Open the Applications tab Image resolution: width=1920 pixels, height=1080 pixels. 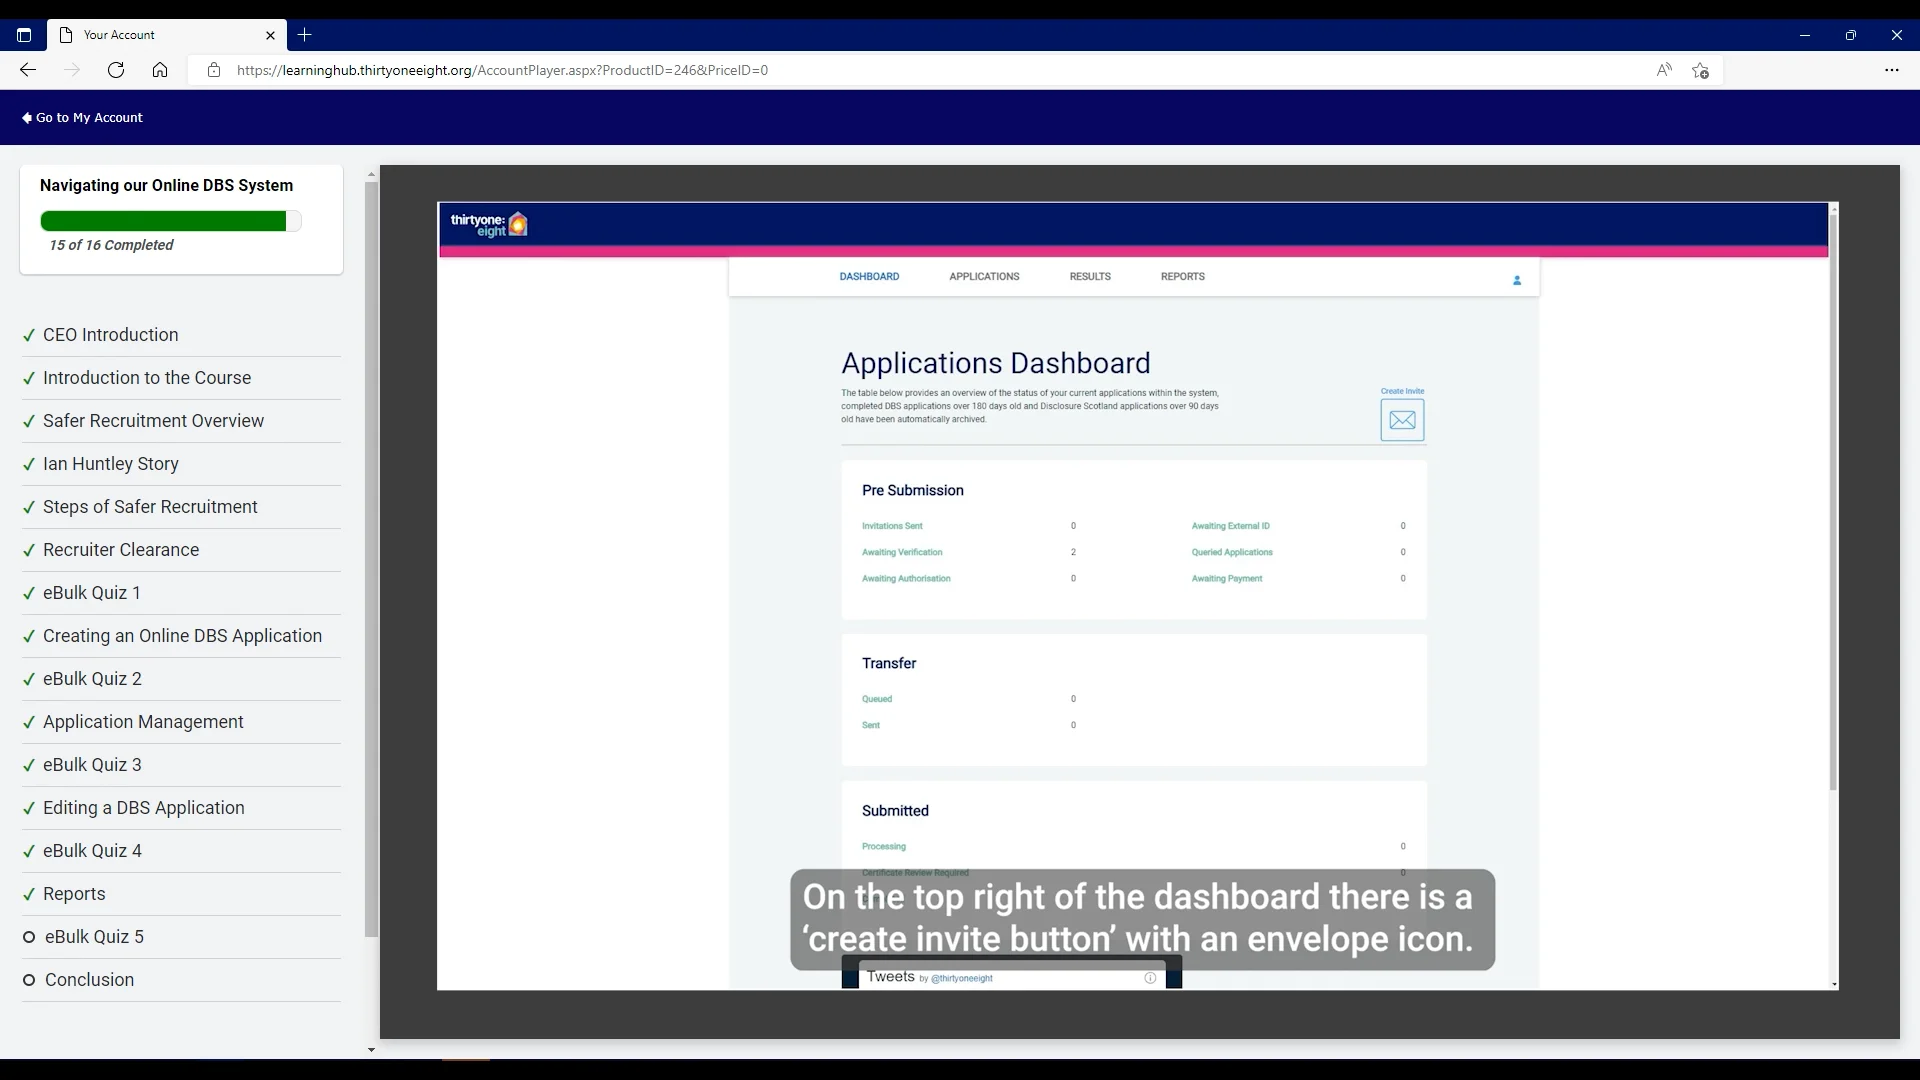click(x=984, y=277)
